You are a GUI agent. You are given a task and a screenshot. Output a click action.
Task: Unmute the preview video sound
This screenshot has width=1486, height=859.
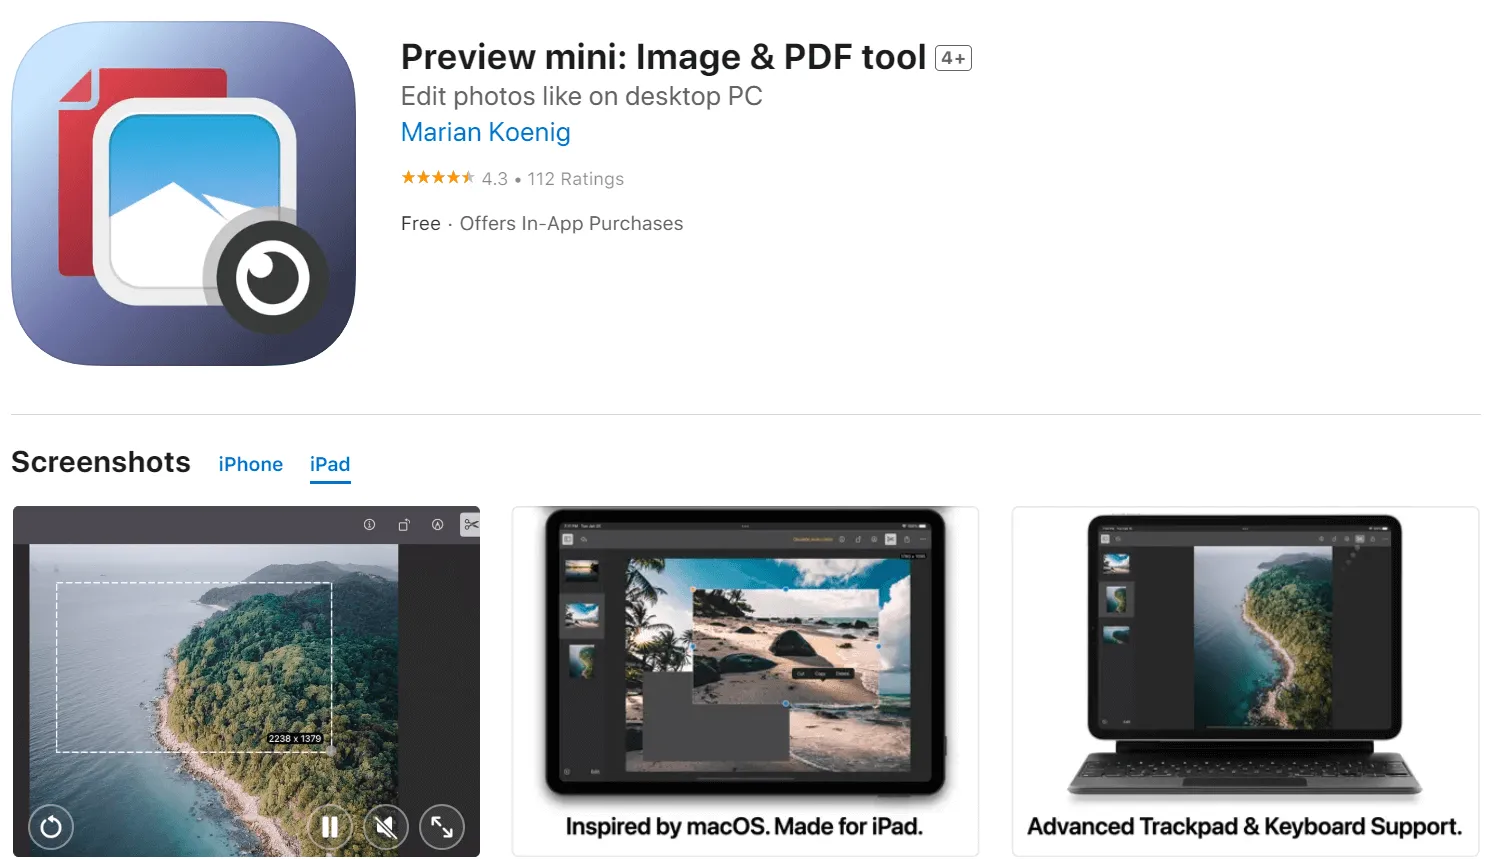[386, 827]
